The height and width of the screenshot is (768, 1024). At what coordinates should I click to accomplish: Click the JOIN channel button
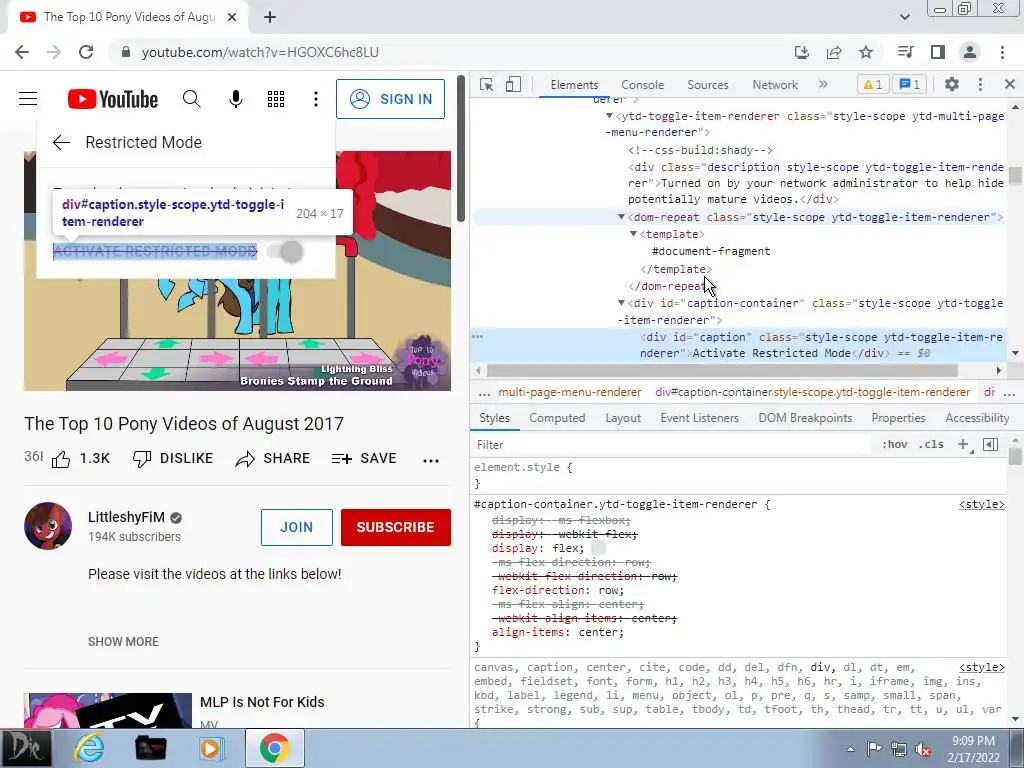296,527
